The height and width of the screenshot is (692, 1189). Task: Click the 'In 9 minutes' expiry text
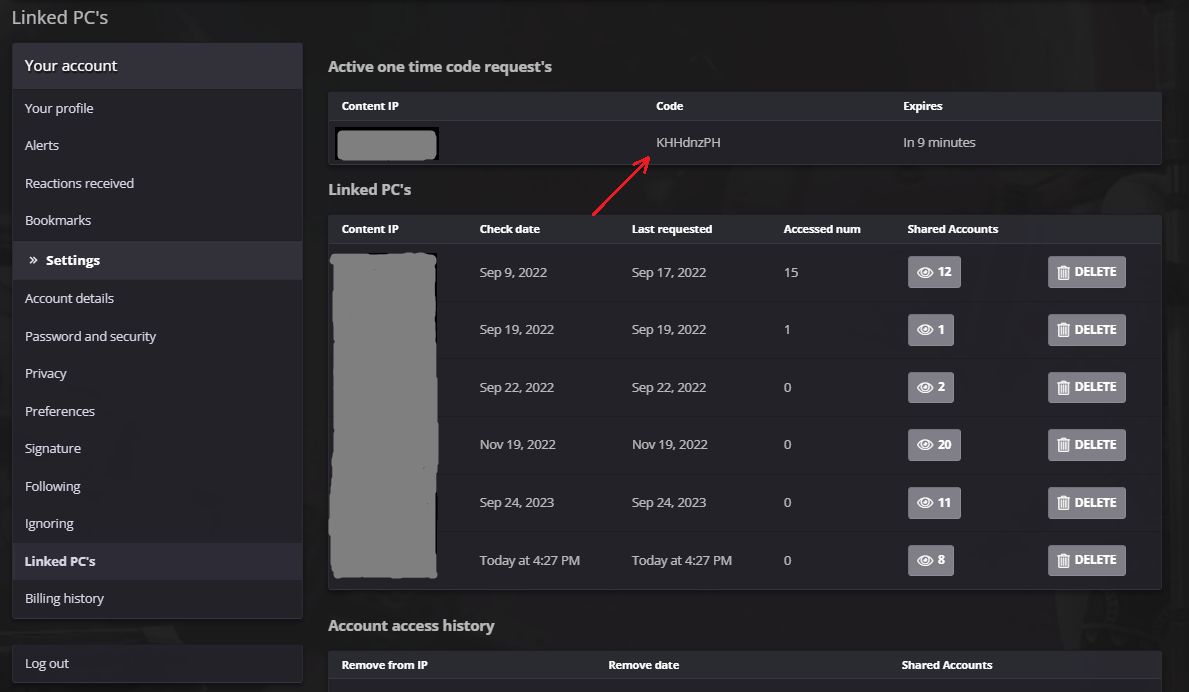939,142
